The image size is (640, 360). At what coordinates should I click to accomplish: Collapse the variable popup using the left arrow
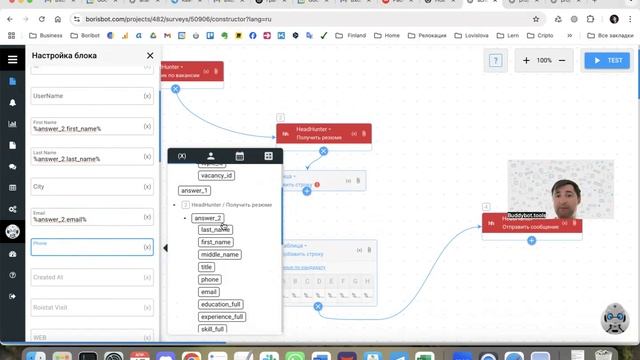165,248
